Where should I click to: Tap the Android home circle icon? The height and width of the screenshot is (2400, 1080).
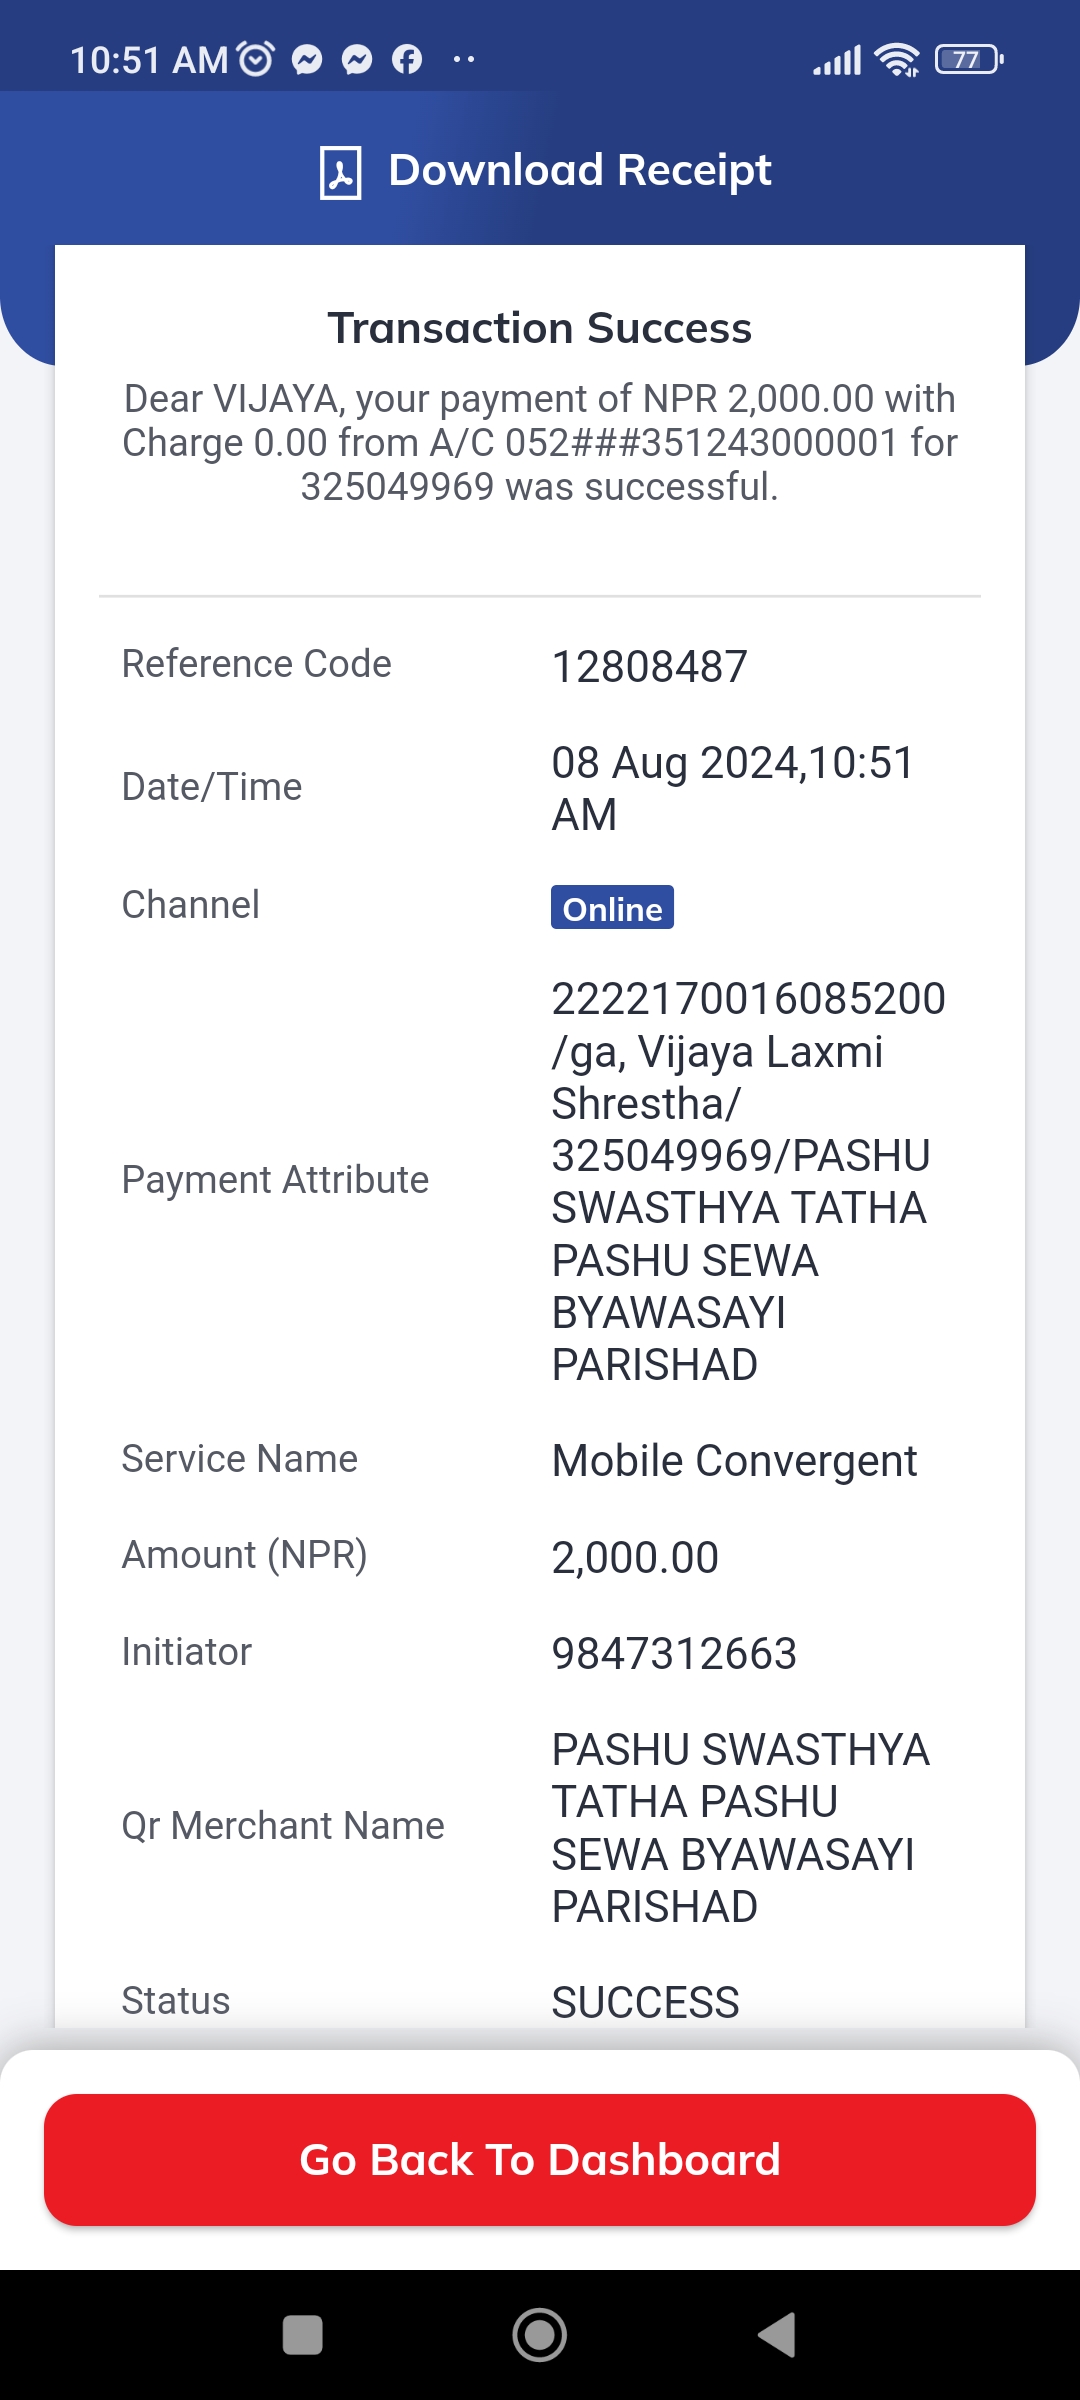click(540, 2335)
